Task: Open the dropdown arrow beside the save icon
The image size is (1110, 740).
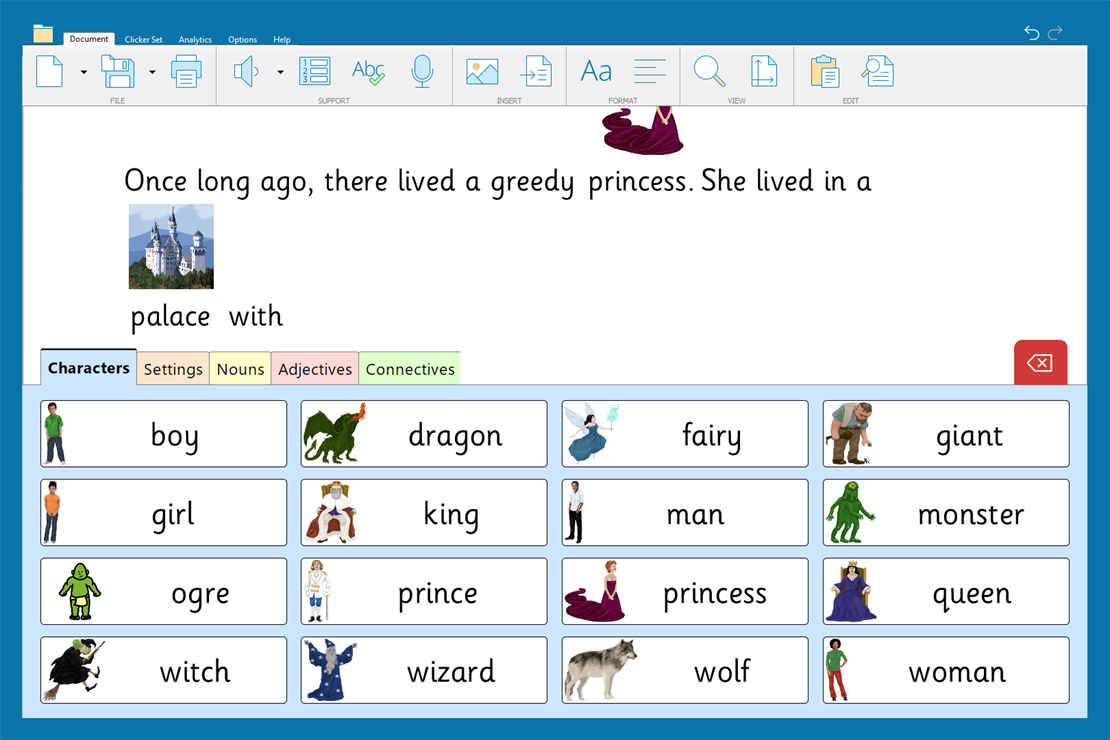Action: tap(152, 72)
